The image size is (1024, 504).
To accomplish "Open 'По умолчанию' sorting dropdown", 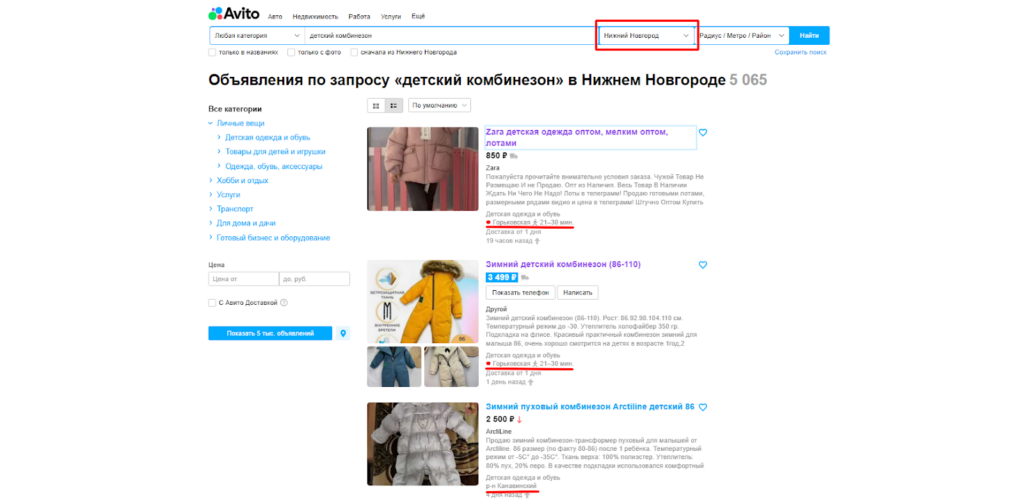I will (x=440, y=106).
